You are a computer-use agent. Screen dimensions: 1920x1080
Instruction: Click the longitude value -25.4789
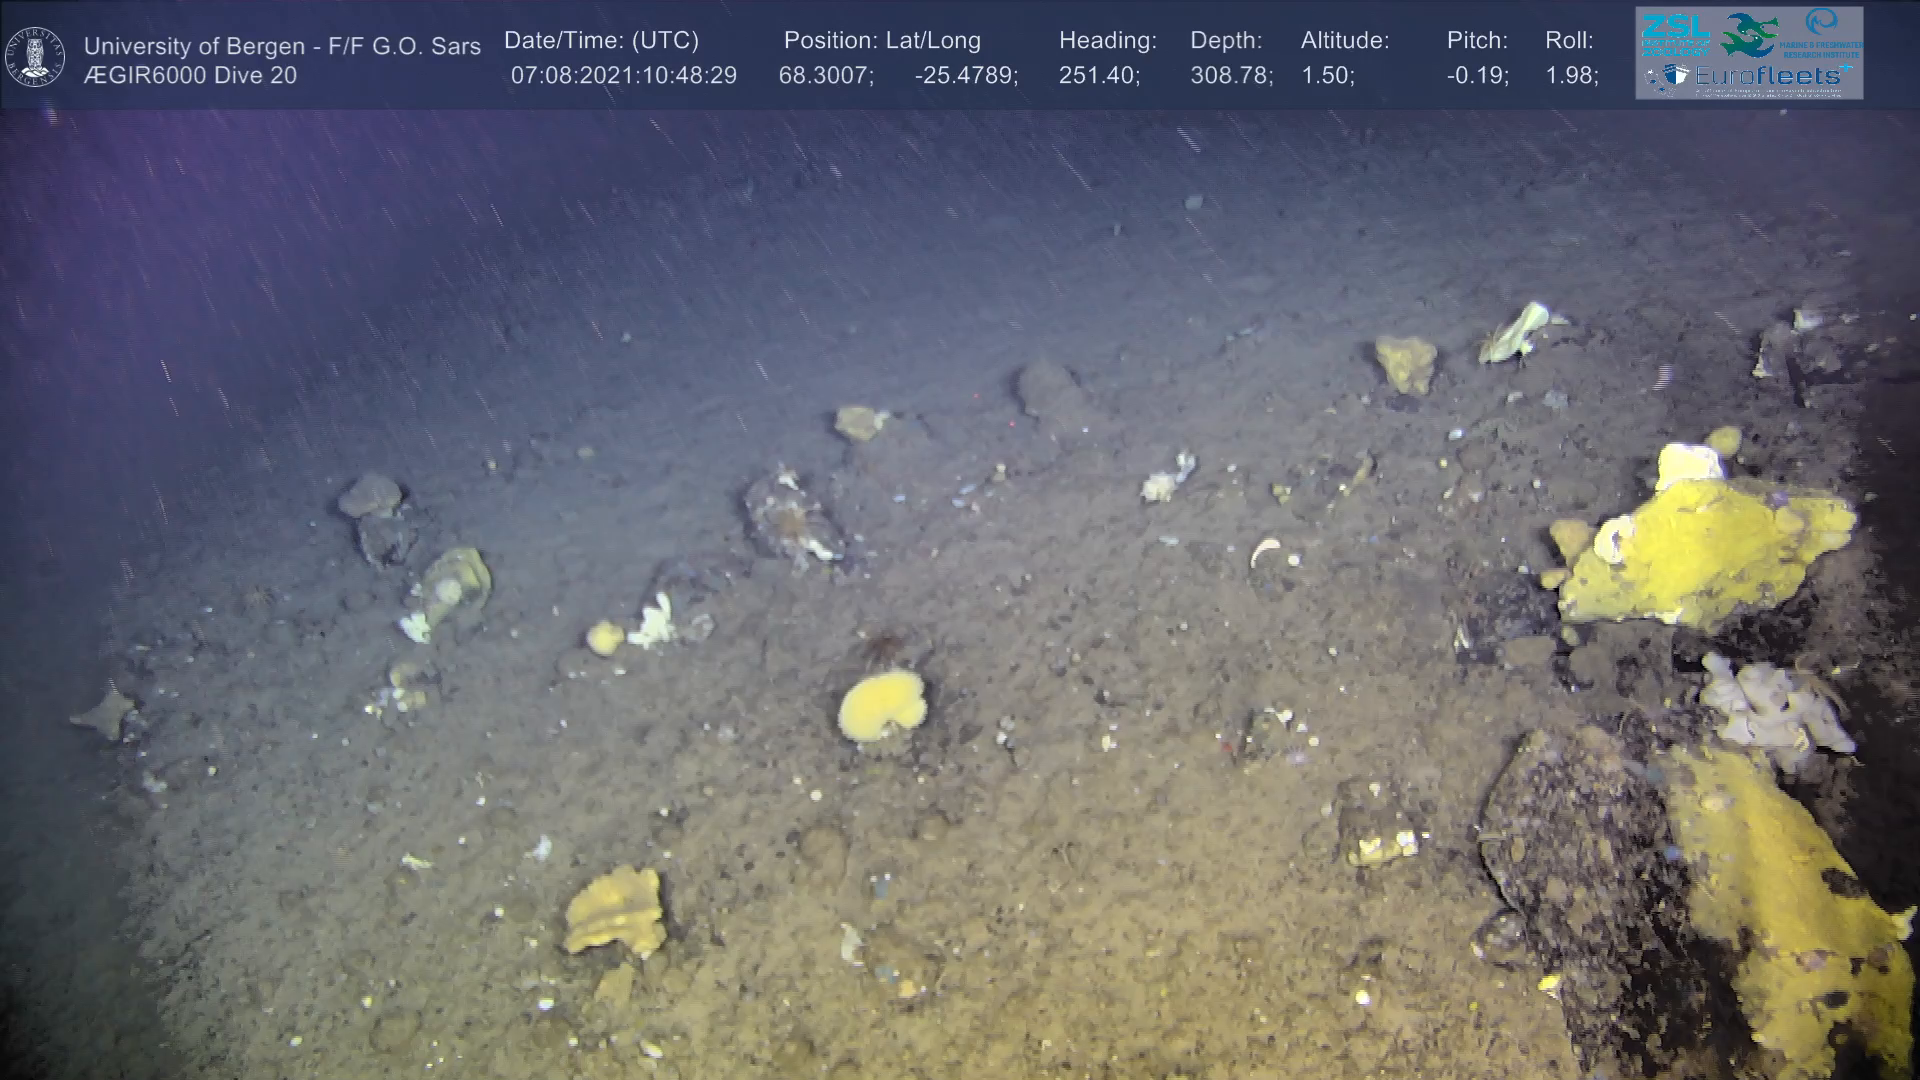coord(966,76)
